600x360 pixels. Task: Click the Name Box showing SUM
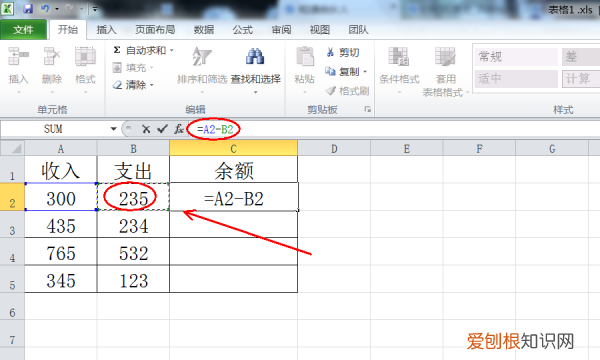coord(54,129)
